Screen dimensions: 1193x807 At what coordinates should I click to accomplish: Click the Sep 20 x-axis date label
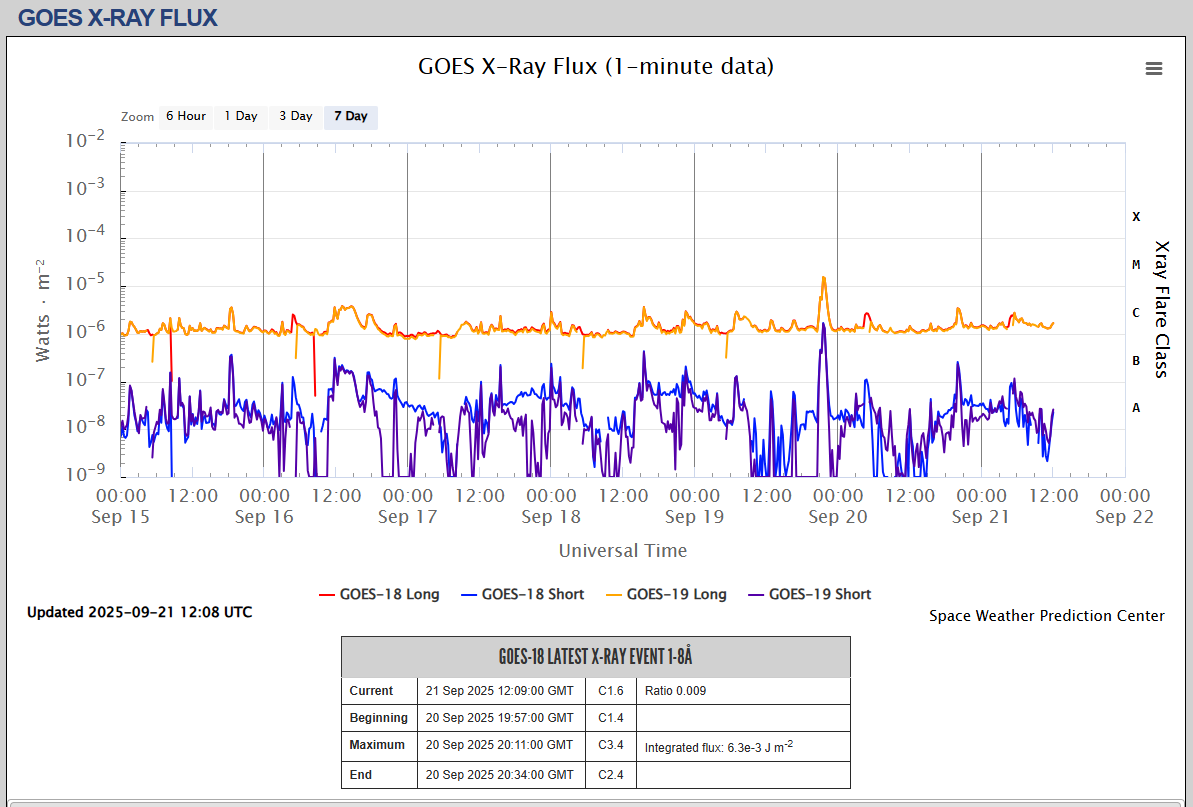click(838, 517)
